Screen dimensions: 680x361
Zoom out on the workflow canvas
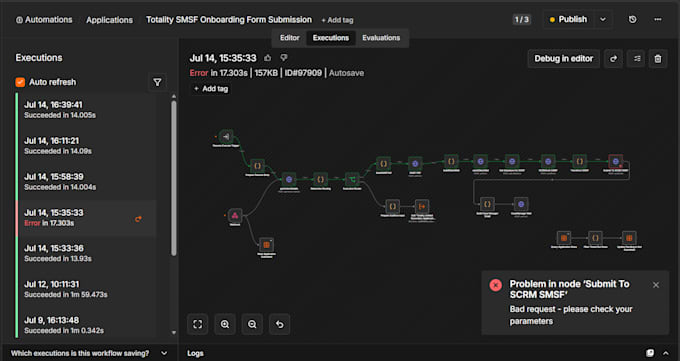tap(252, 324)
